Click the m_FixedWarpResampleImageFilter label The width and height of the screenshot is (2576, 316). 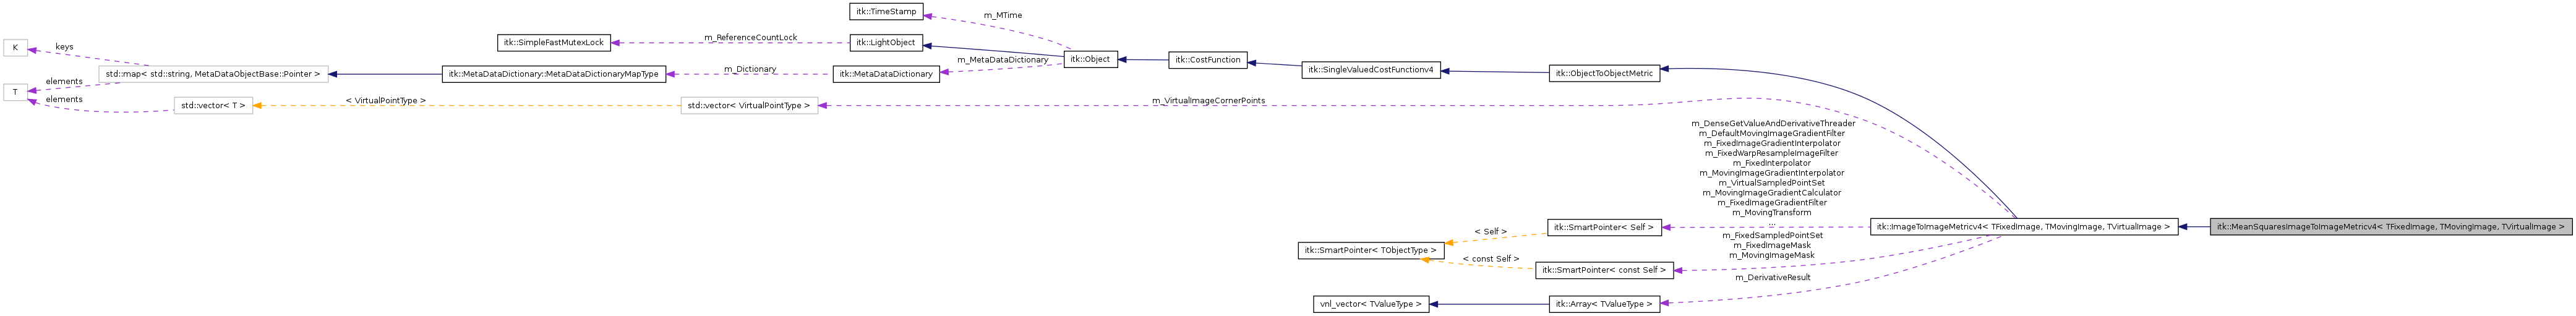click(x=1772, y=153)
